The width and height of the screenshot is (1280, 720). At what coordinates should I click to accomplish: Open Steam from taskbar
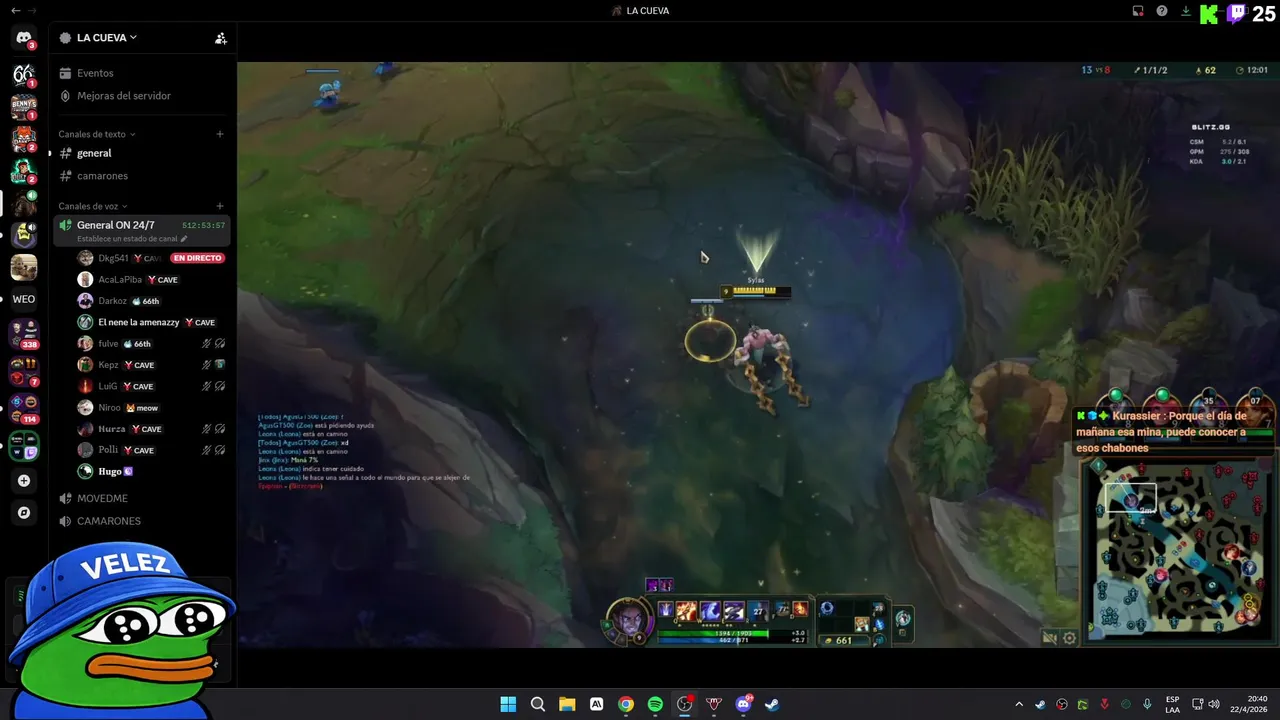(x=772, y=704)
